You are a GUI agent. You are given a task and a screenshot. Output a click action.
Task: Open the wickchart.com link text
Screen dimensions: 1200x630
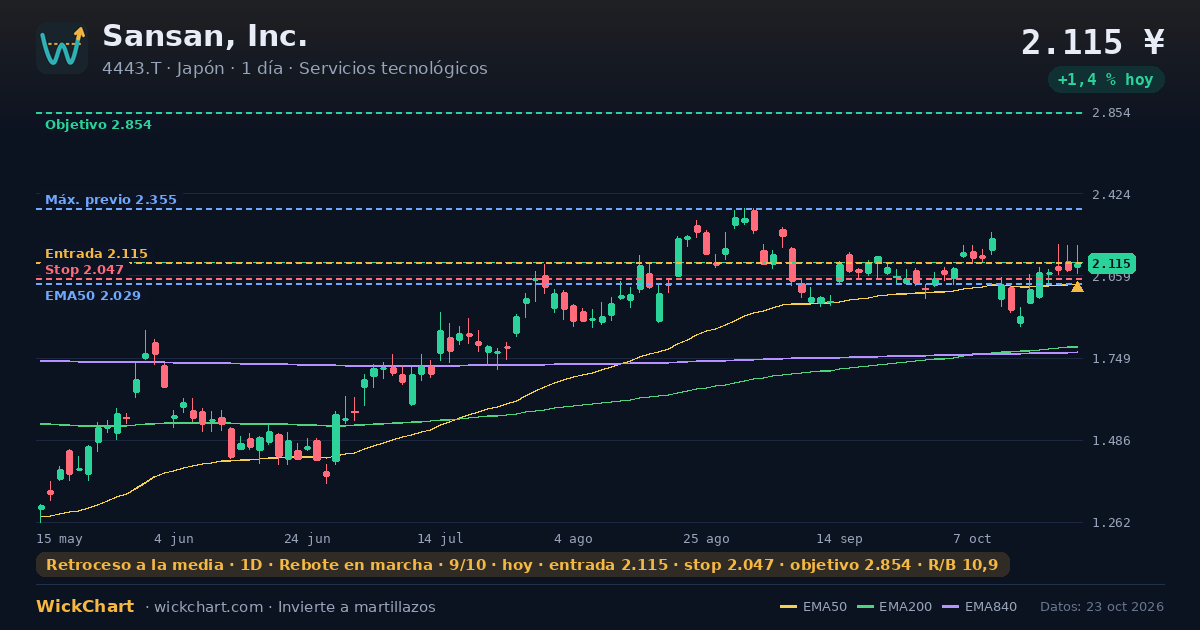[208, 607]
